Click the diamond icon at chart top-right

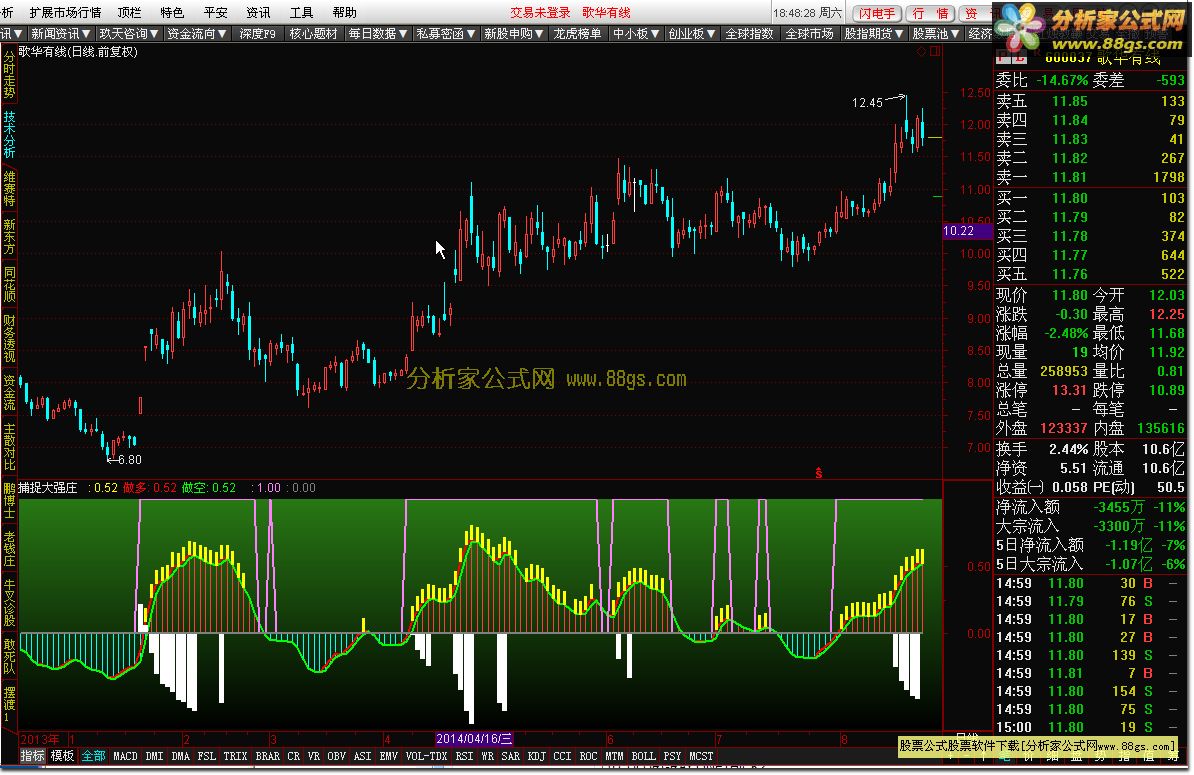click(921, 52)
